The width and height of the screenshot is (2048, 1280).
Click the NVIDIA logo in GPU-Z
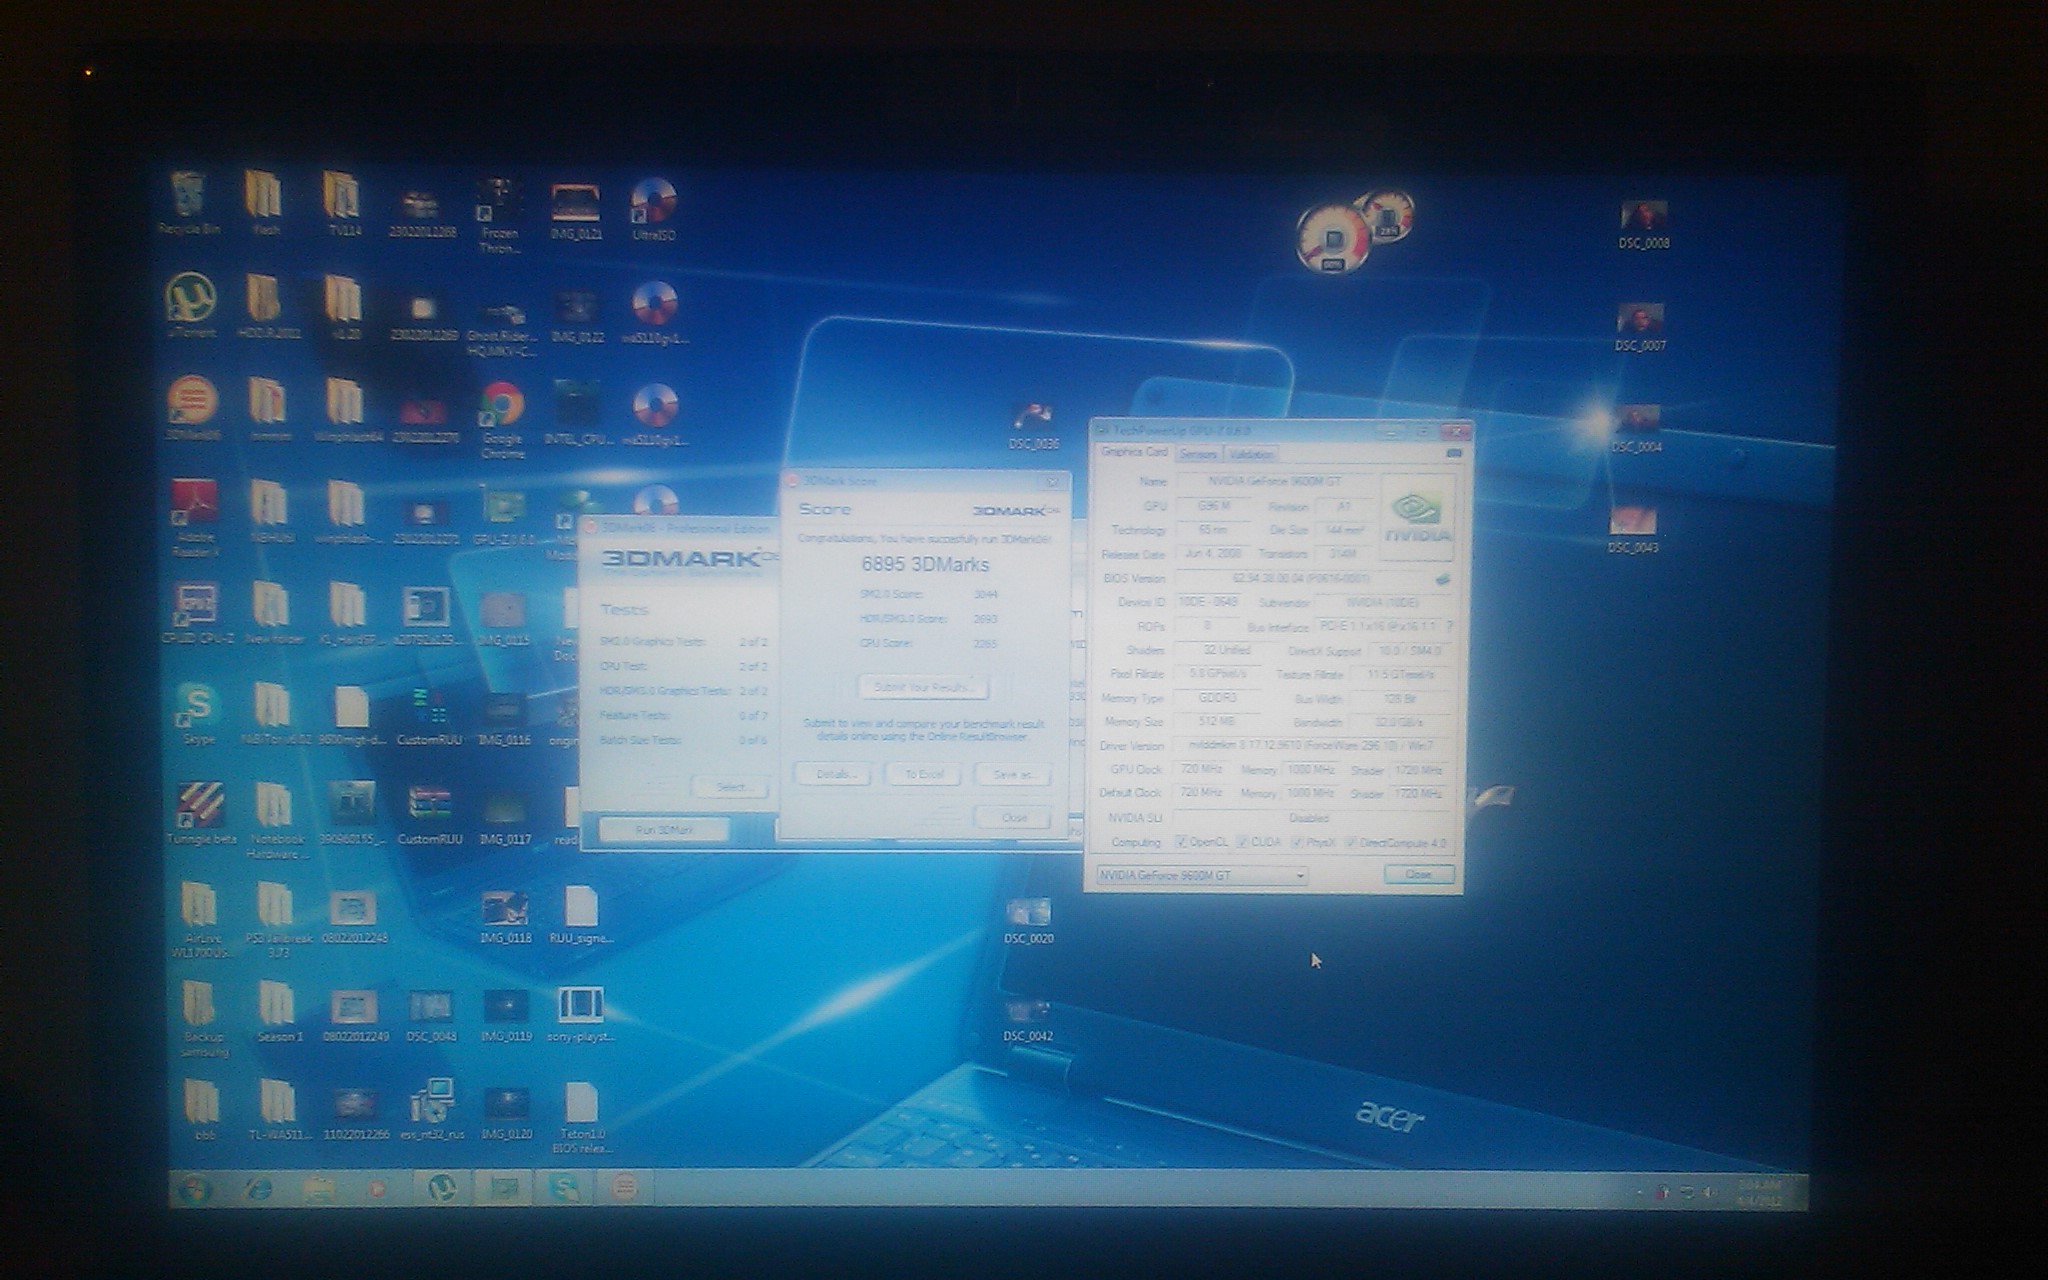(x=1417, y=517)
